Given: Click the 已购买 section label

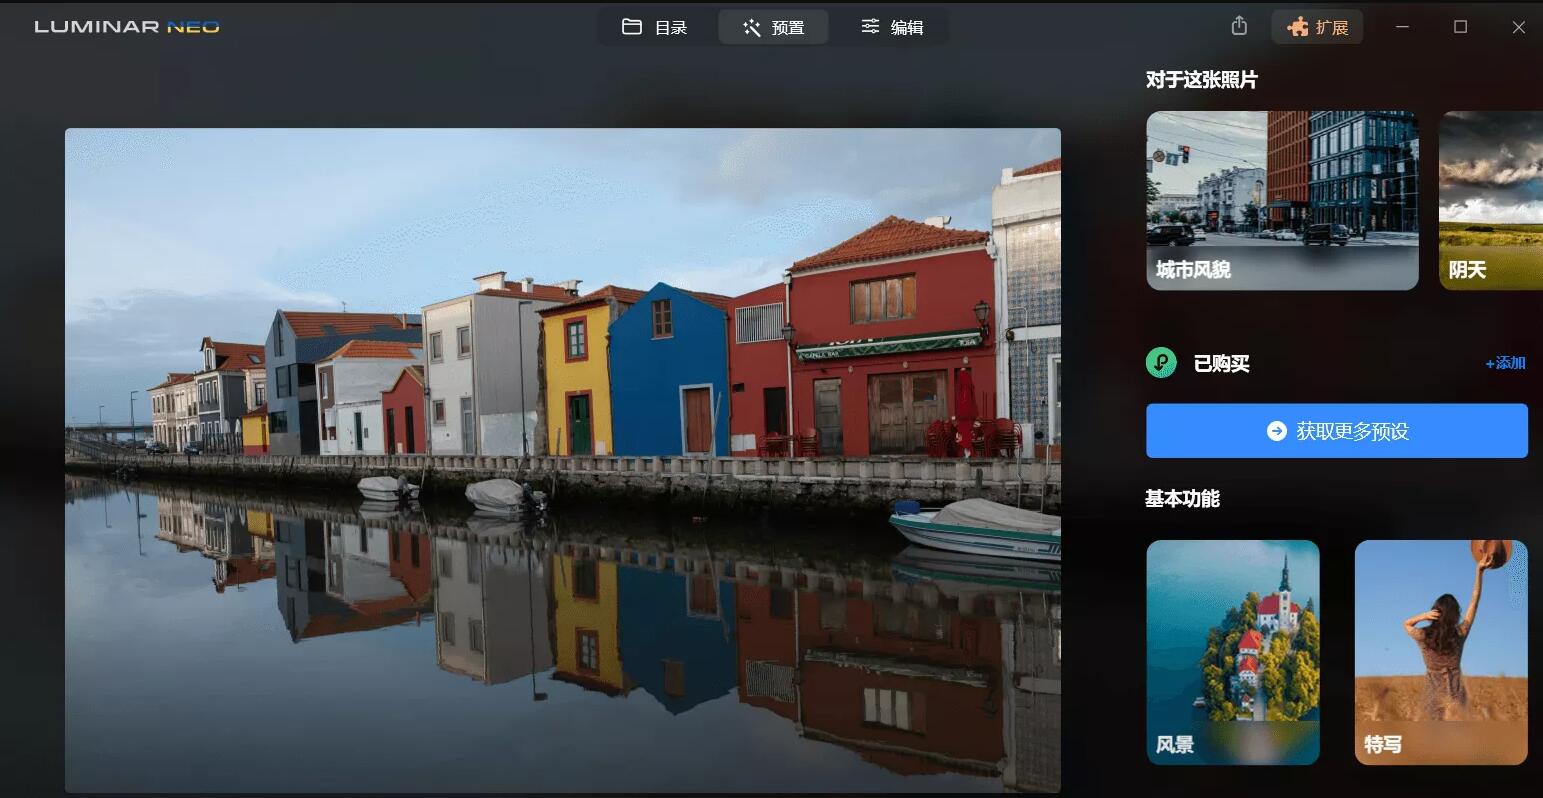Looking at the screenshot, I should click(x=1221, y=364).
